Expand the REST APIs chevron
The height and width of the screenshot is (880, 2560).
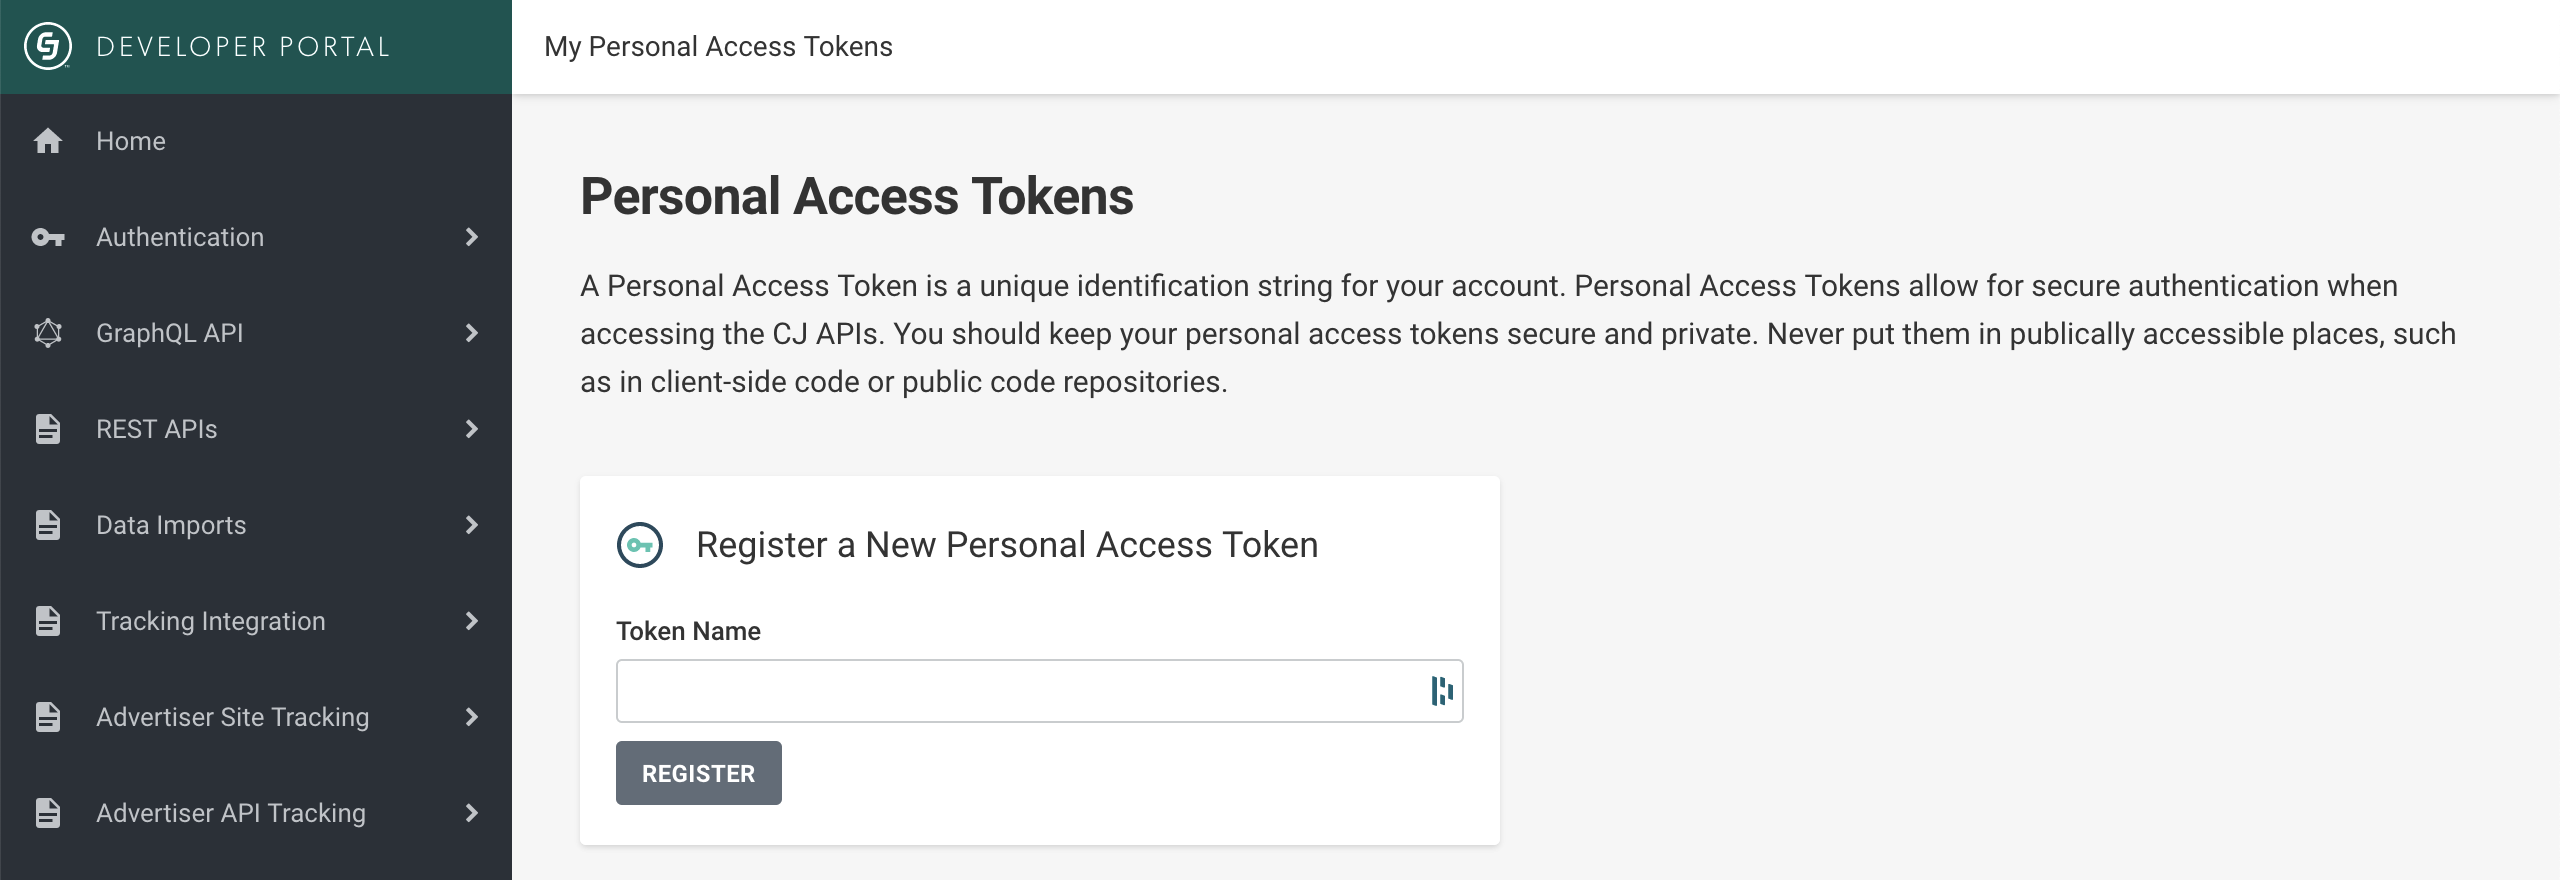[x=472, y=429]
